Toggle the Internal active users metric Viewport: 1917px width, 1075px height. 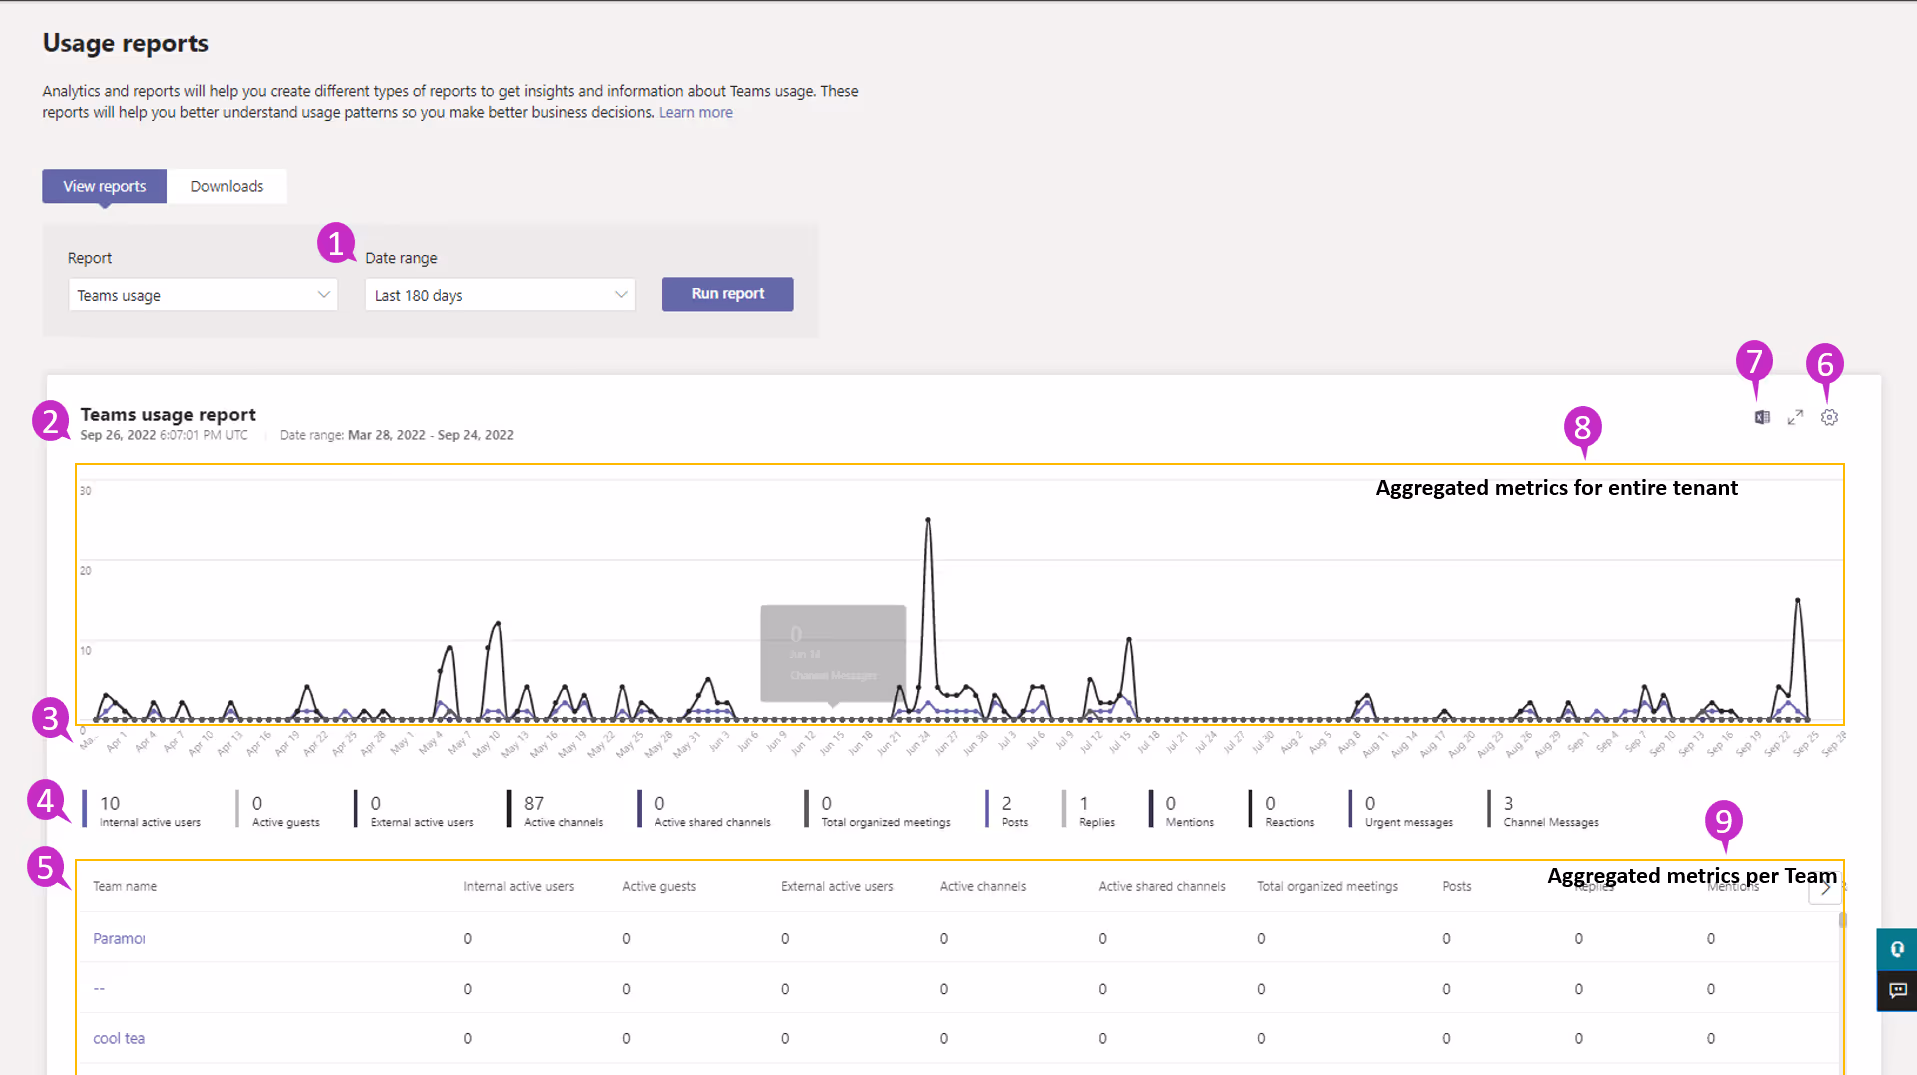tap(142, 810)
